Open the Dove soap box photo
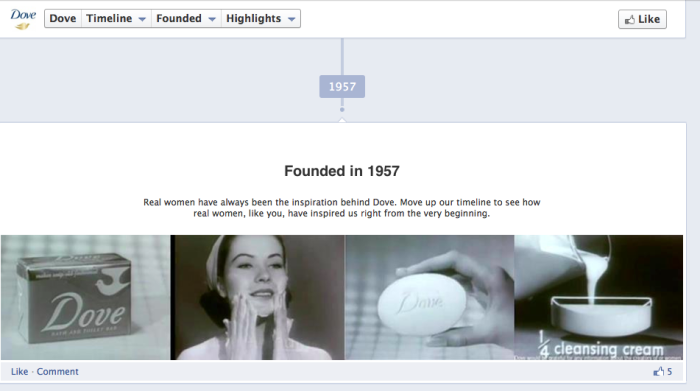This screenshot has height=391, width=700. (x=85, y=297)
